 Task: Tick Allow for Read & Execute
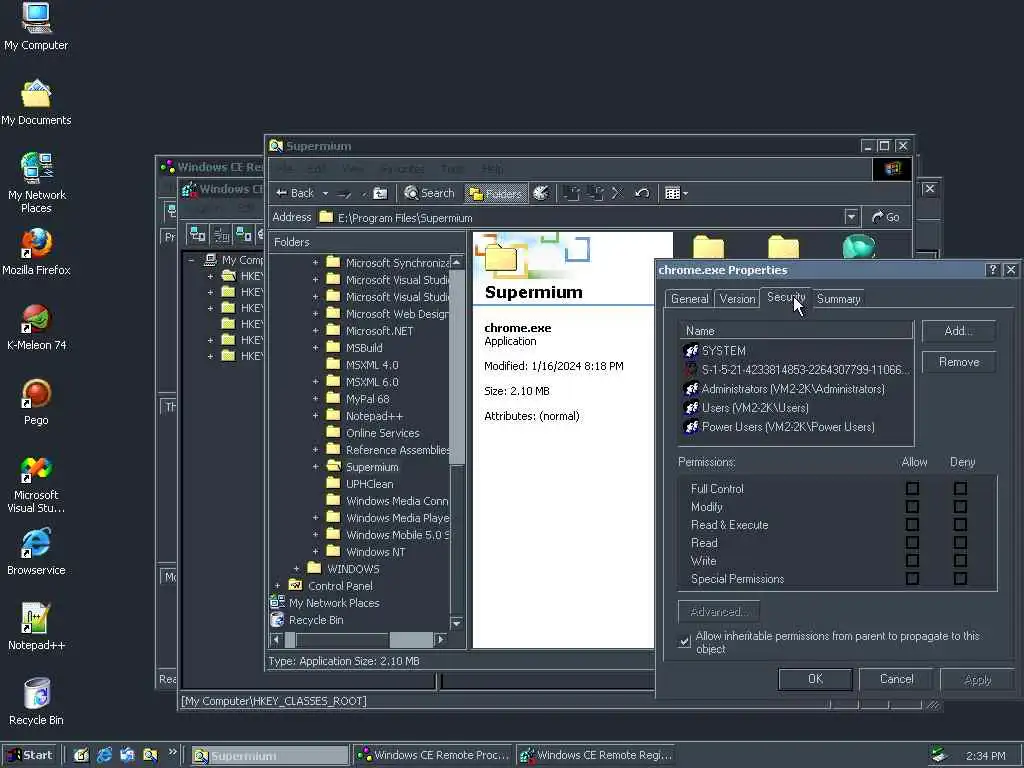click(912, 524)
